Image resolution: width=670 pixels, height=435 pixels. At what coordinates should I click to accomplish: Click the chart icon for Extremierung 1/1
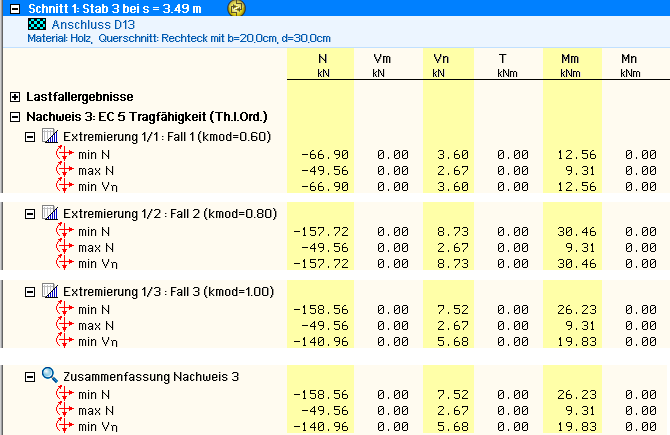[50, 136]
